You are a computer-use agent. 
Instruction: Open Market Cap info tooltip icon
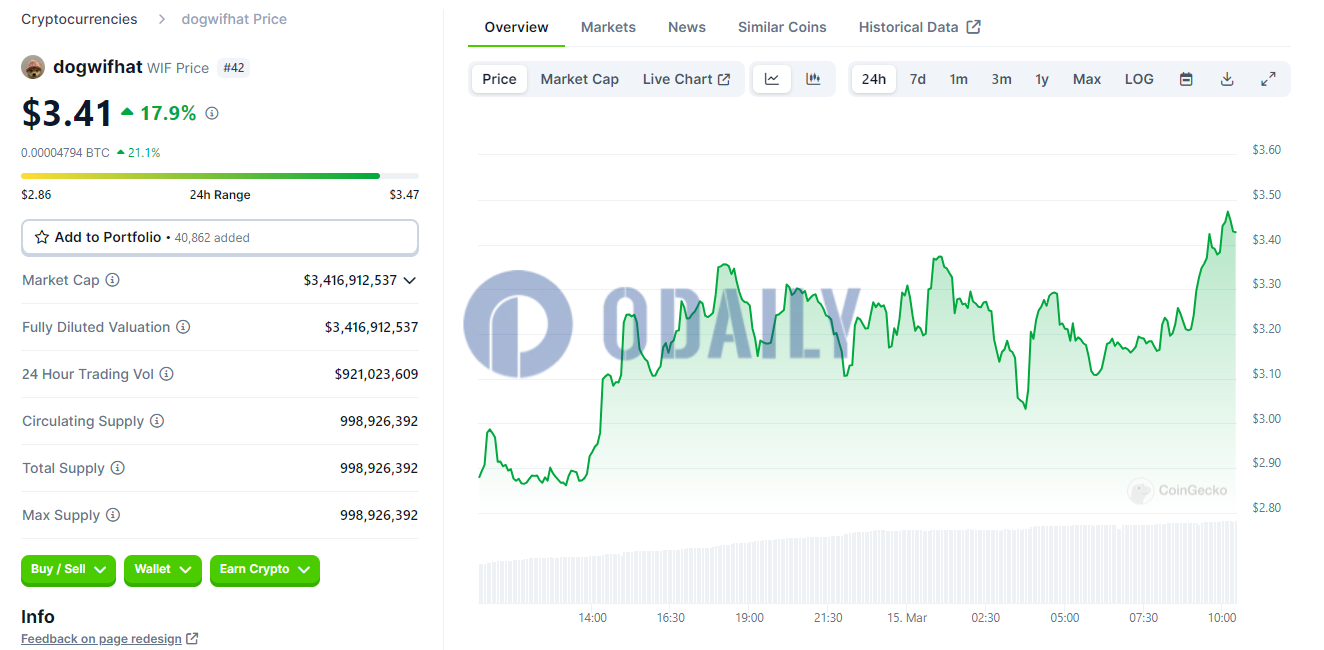click(112, 280)
